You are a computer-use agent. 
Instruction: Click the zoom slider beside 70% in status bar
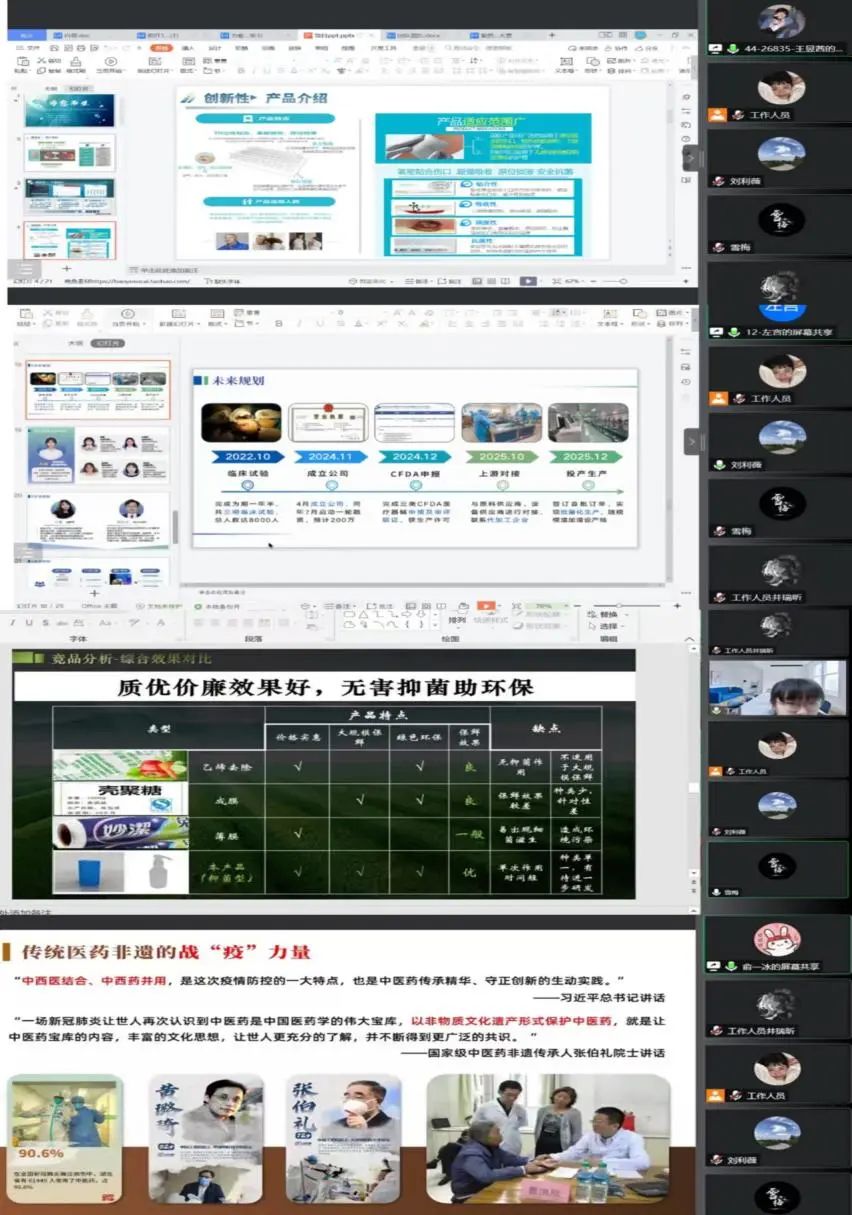(625, 606)
